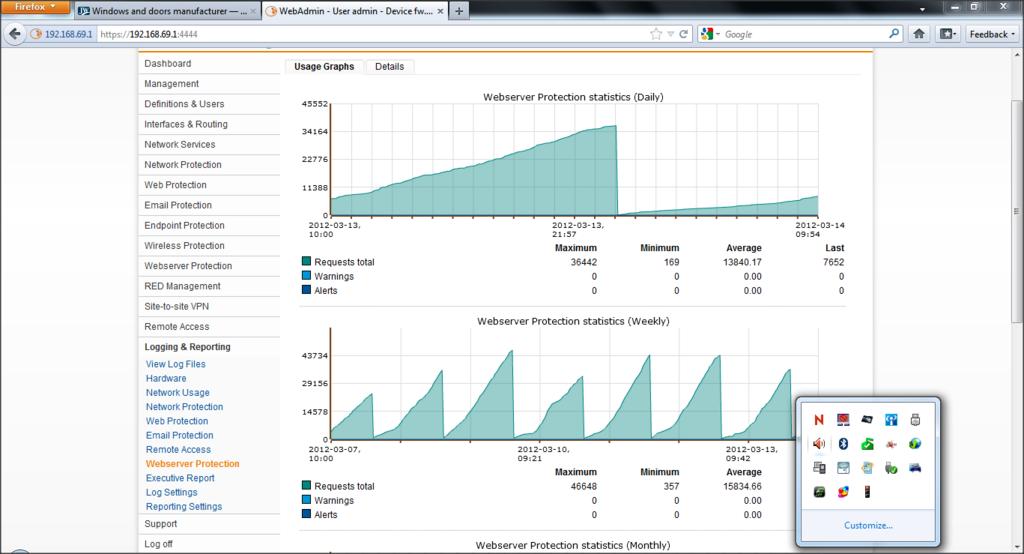Bookmark this page with the star icon

tap(656, 34)
